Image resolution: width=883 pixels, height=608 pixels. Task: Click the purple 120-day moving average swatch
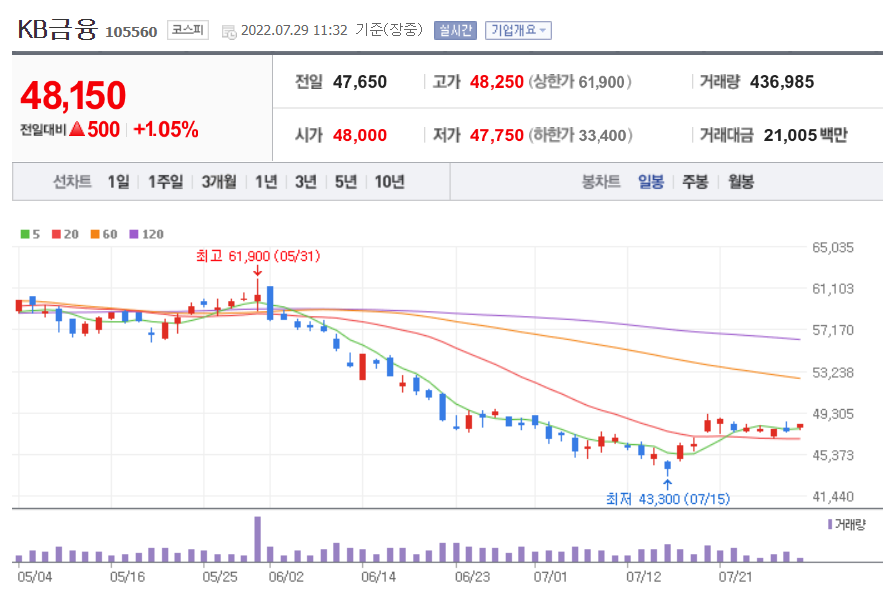134,234
